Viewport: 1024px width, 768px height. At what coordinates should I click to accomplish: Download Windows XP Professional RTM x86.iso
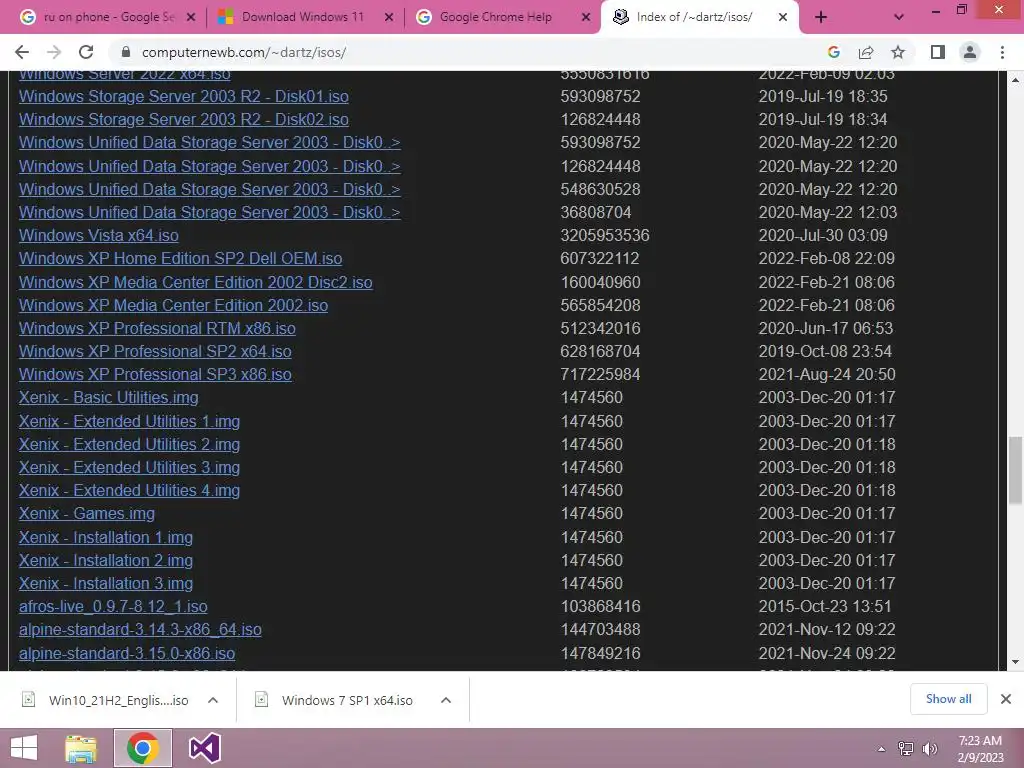pos(157,328)
